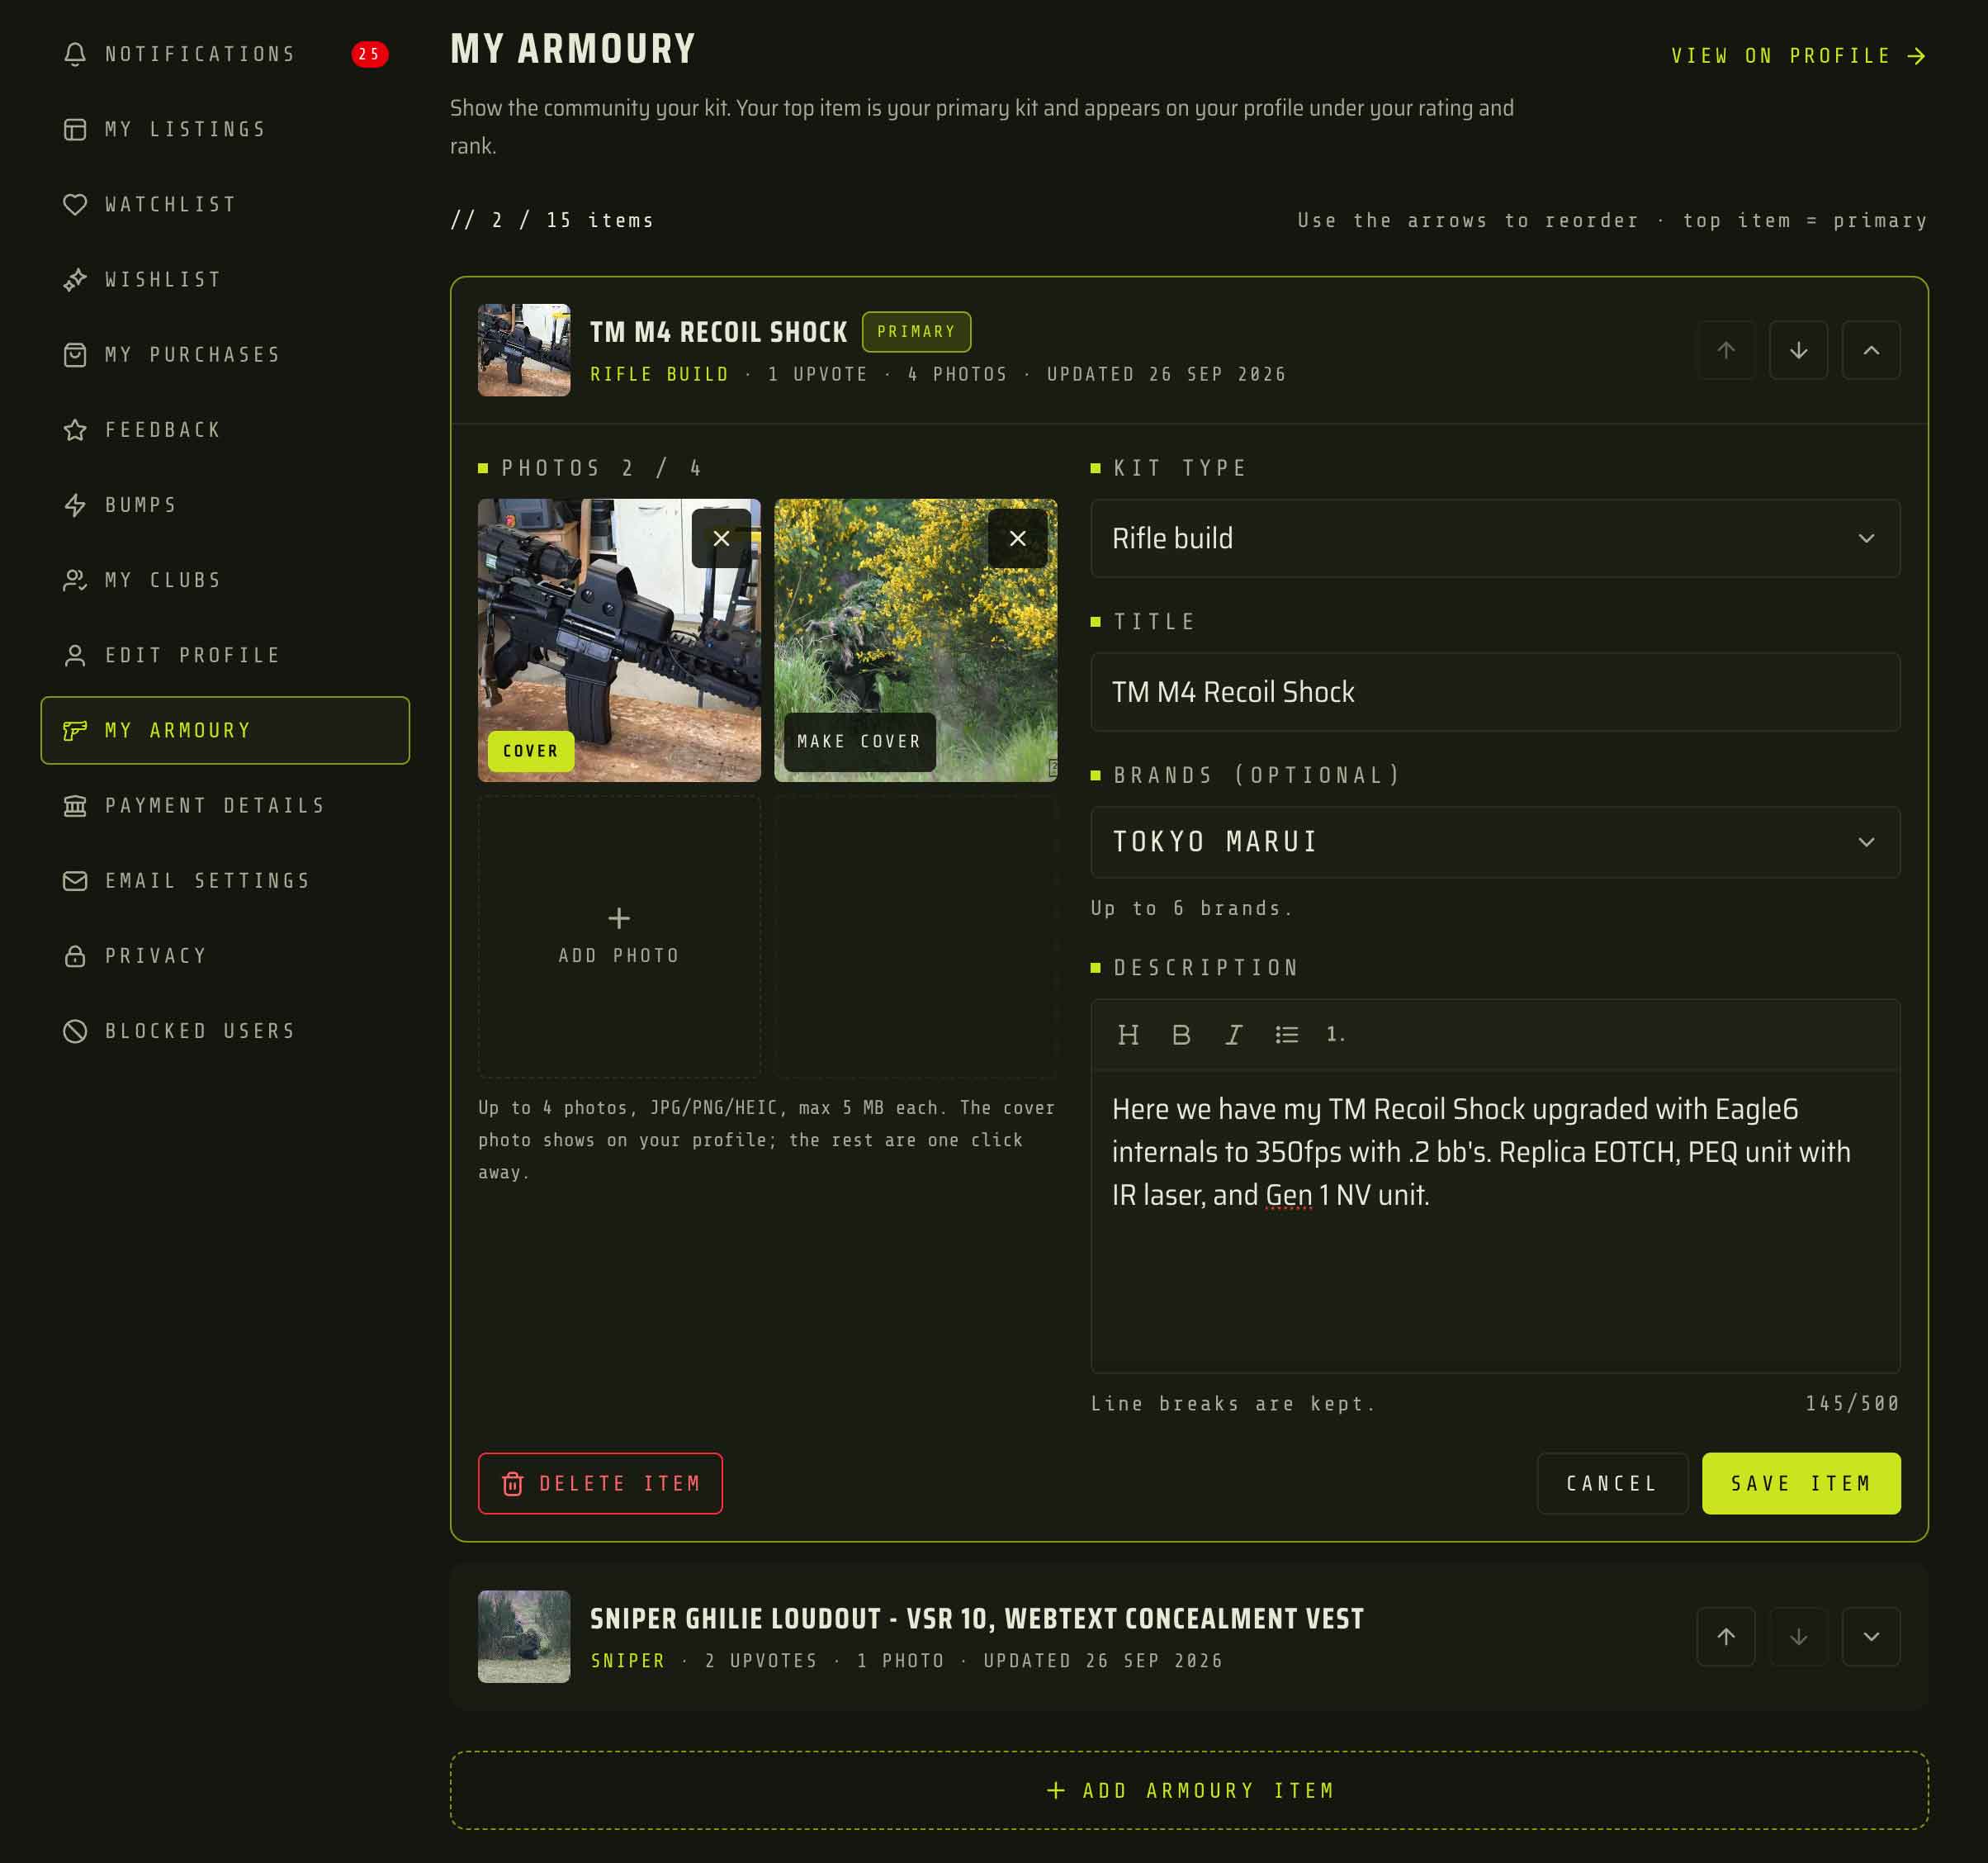This screenshot has width=1988, height=1863.
Task: Click the TM M4 Recoil Shock header thumbnail
Action: tap(524, 350)
